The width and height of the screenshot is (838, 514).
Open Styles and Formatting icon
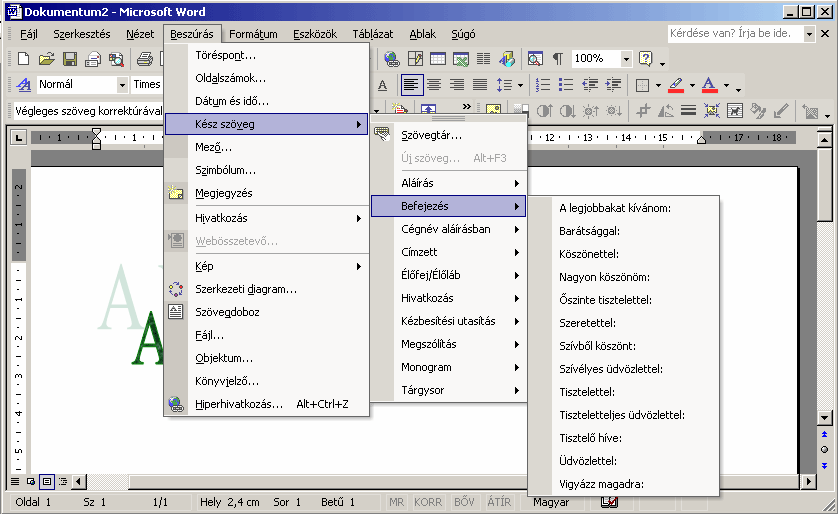pyautogui.click(x=24, y=84)
